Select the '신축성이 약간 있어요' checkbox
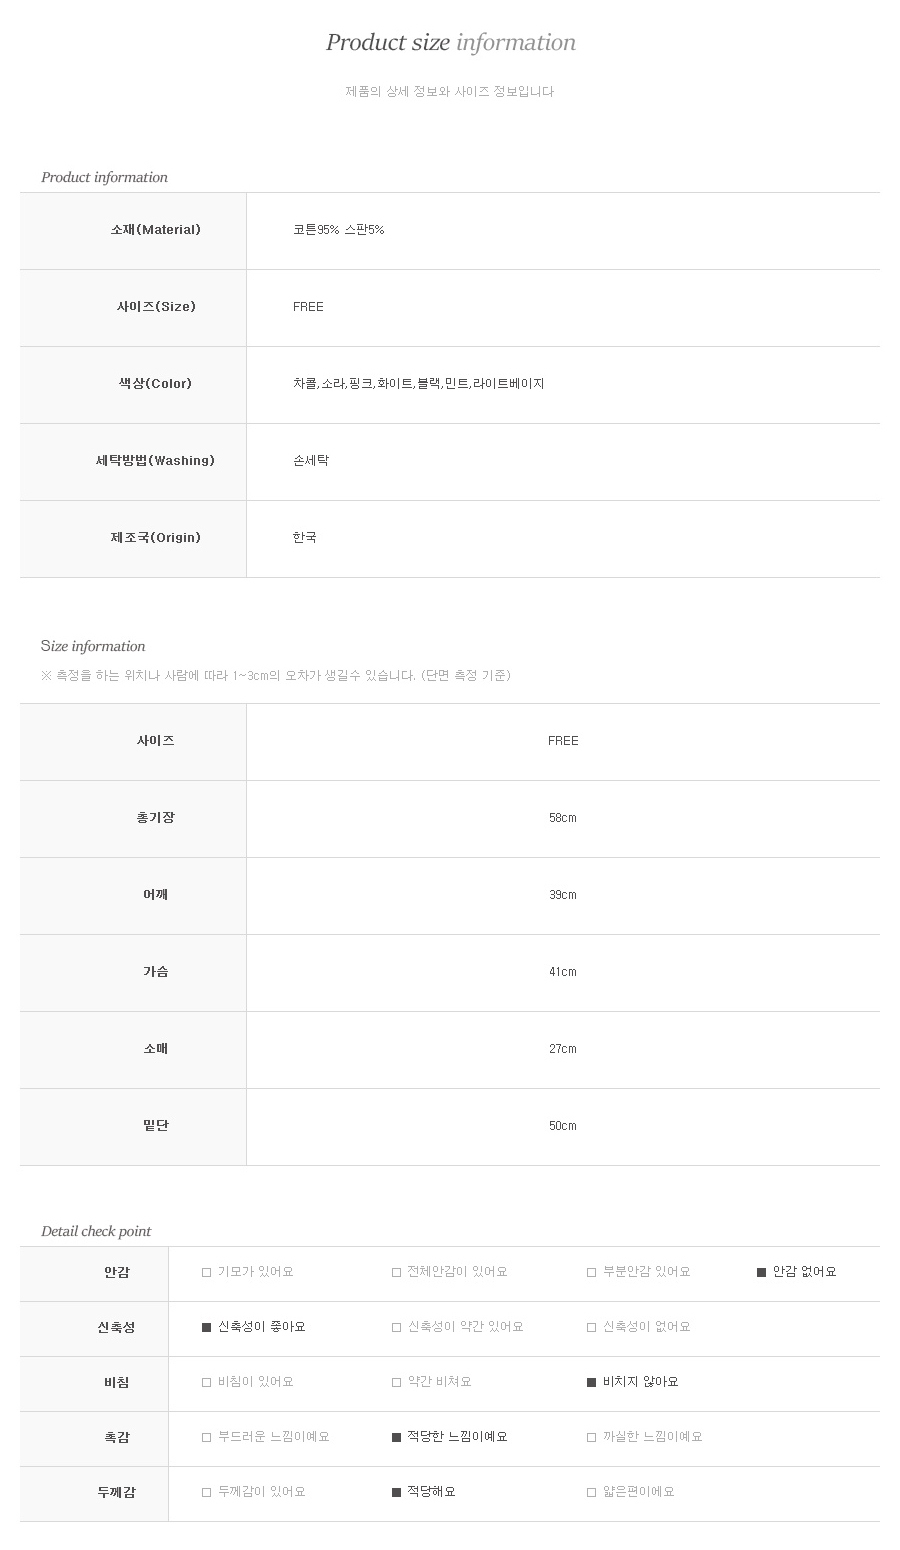Viewport: 900px width, 1550px height. (x=397, y=1328)
